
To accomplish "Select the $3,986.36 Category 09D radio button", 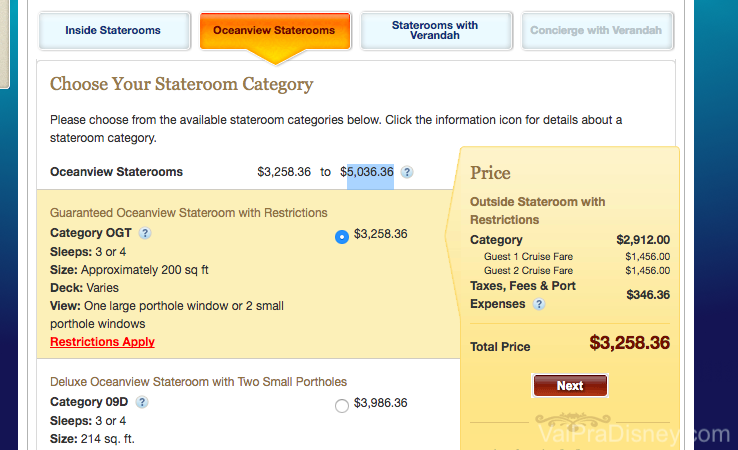I will (x=342, y=405).
